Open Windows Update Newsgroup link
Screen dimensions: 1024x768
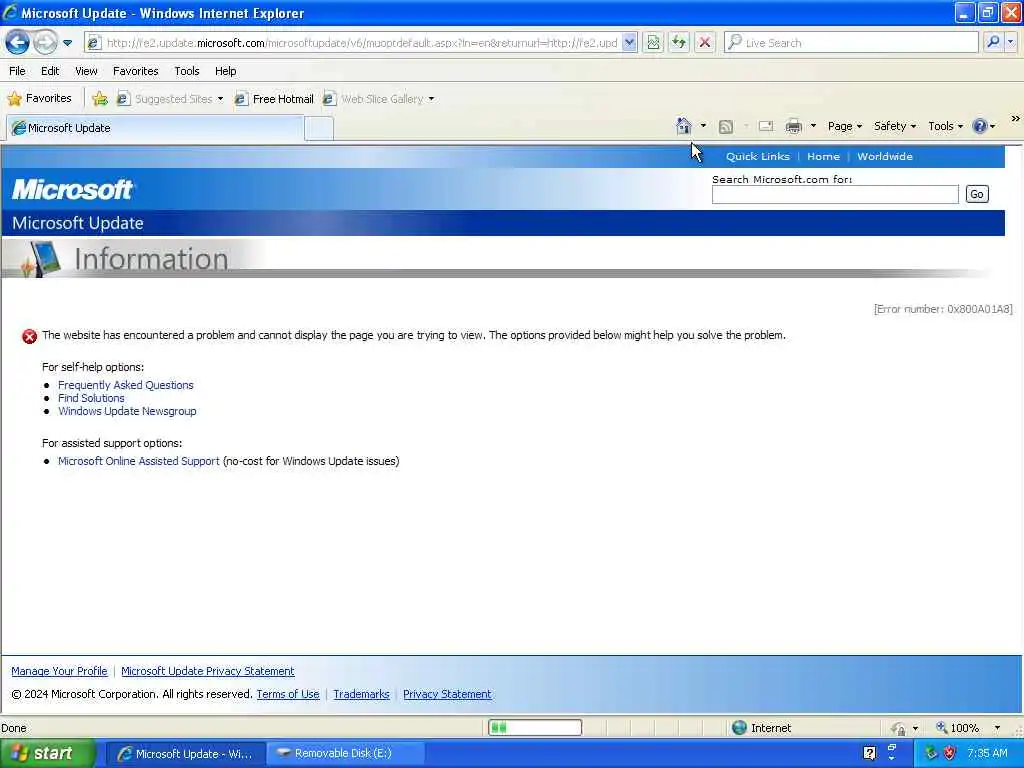coord(127,411)
